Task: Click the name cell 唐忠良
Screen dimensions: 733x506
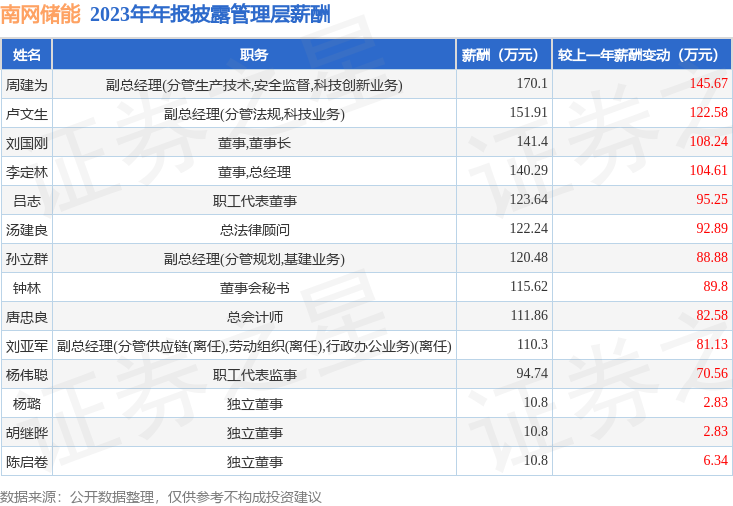Action: tap(27, 317)
